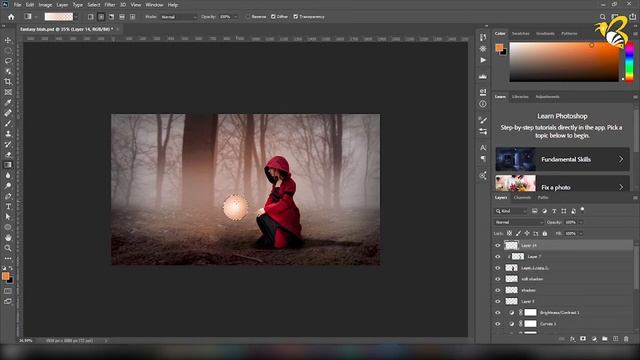Select the Path Selection tool
Screen dimensions: 640x360
click(x=8, y=217)
